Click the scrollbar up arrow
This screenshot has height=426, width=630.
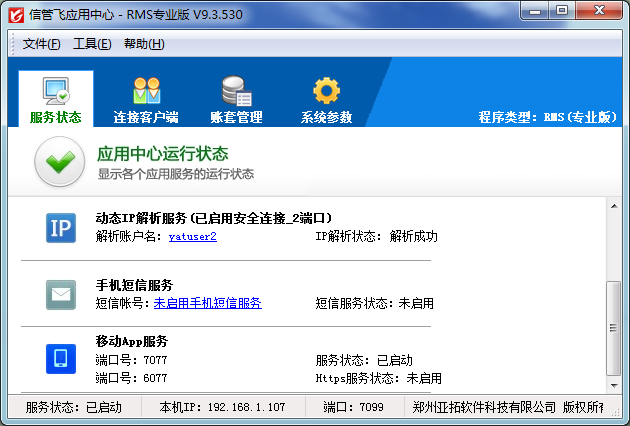615,205
